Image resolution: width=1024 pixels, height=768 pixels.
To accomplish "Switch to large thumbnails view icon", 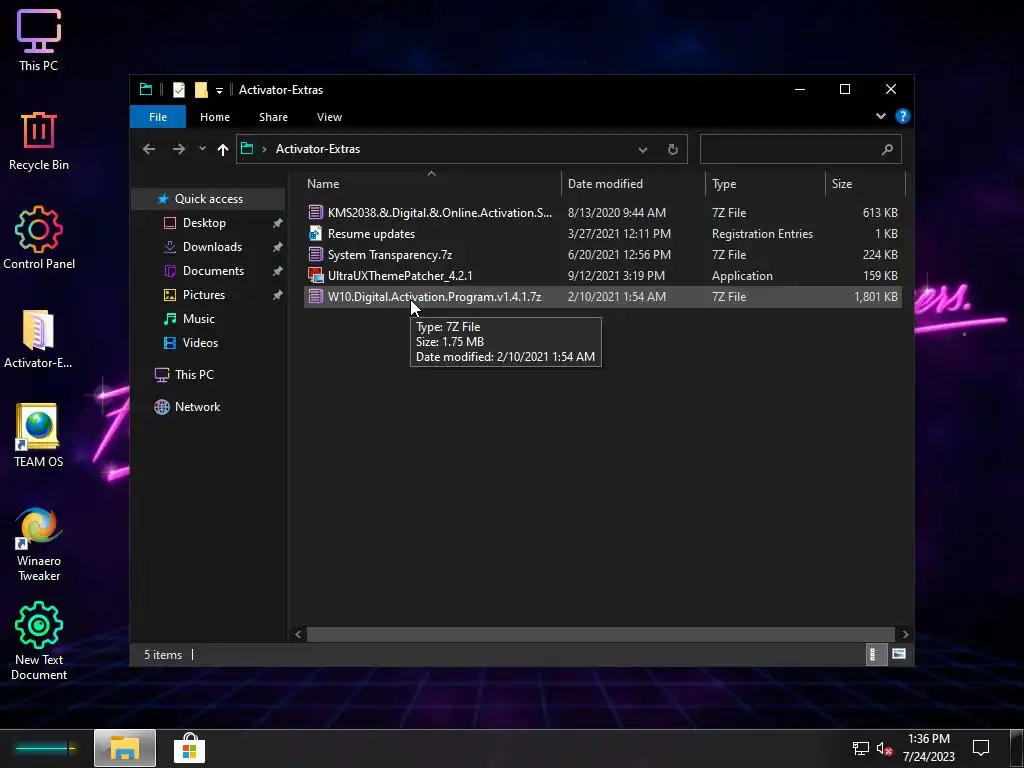I will 899,654.
